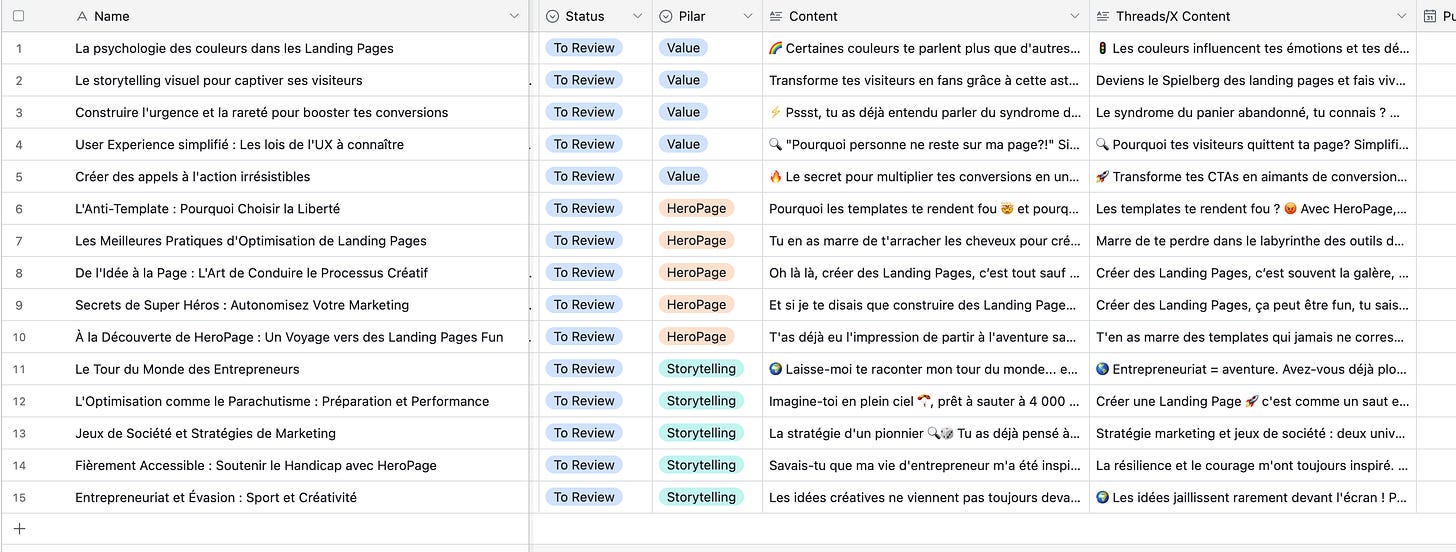
Task: Click the Content field long-text icon
Action: (x=776, y=16)
